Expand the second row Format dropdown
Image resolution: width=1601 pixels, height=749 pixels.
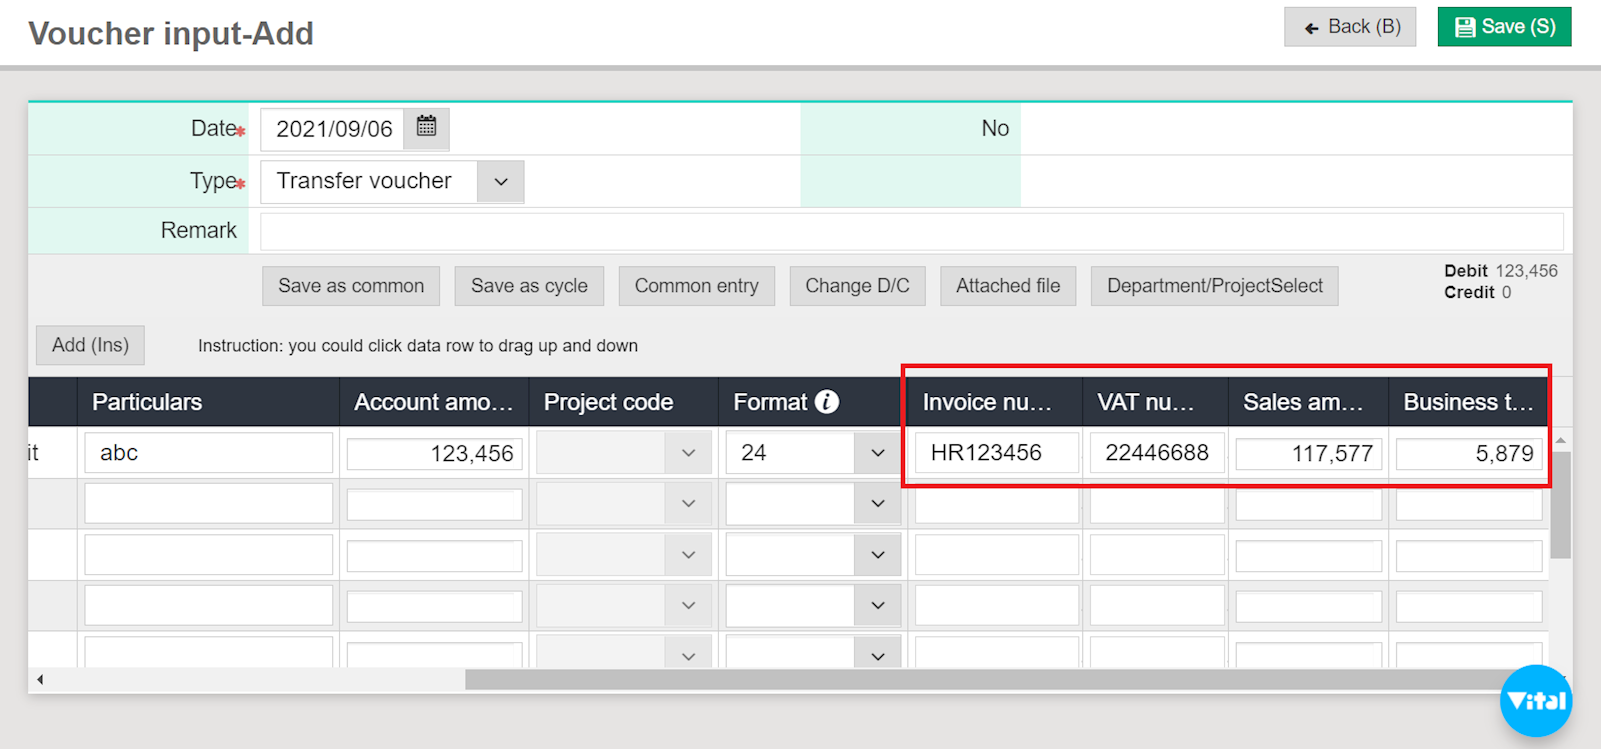tap(877, 504)
